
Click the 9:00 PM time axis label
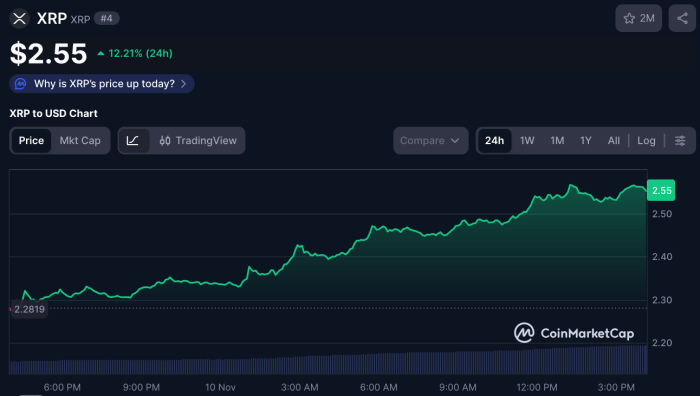[x=141, y=387]
